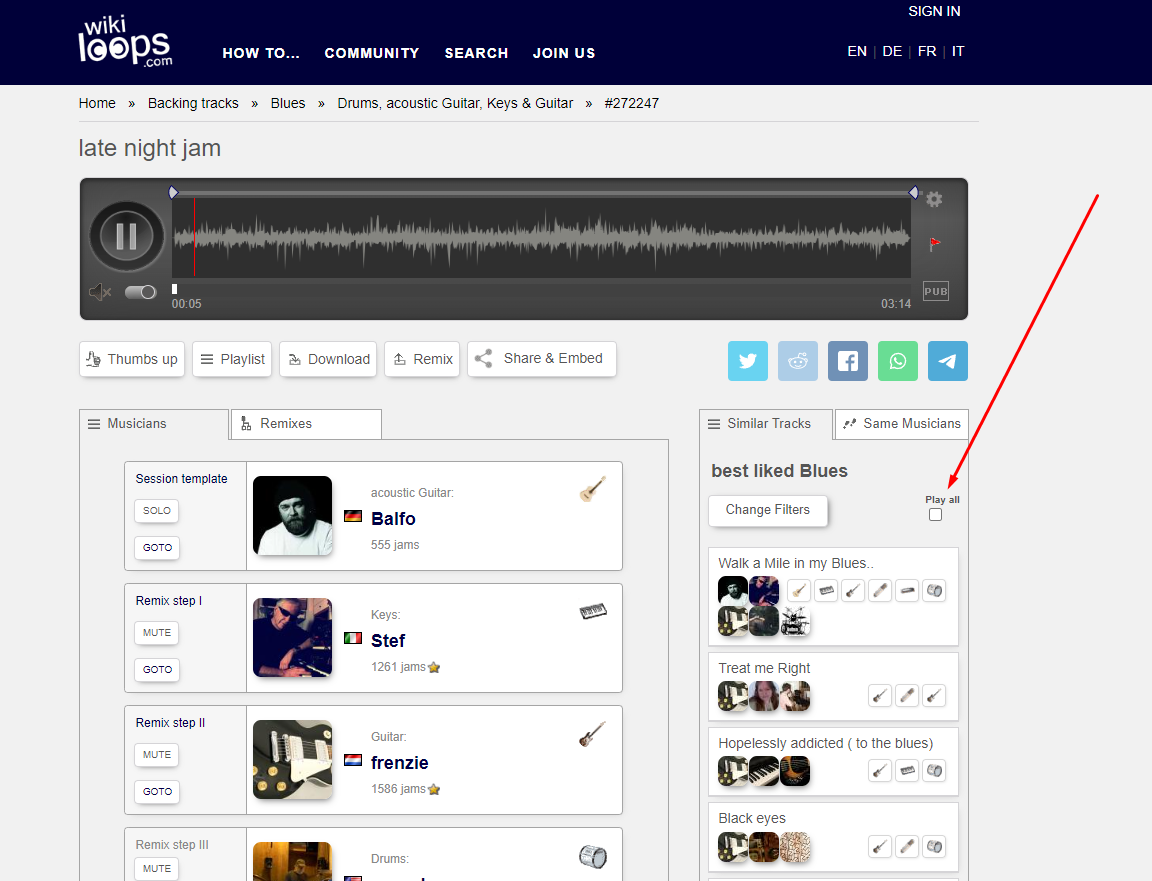Image resolution: width=1152 pixels, height=881 pixels.
Task: Open Black eyes track
Action: point(752,819)
